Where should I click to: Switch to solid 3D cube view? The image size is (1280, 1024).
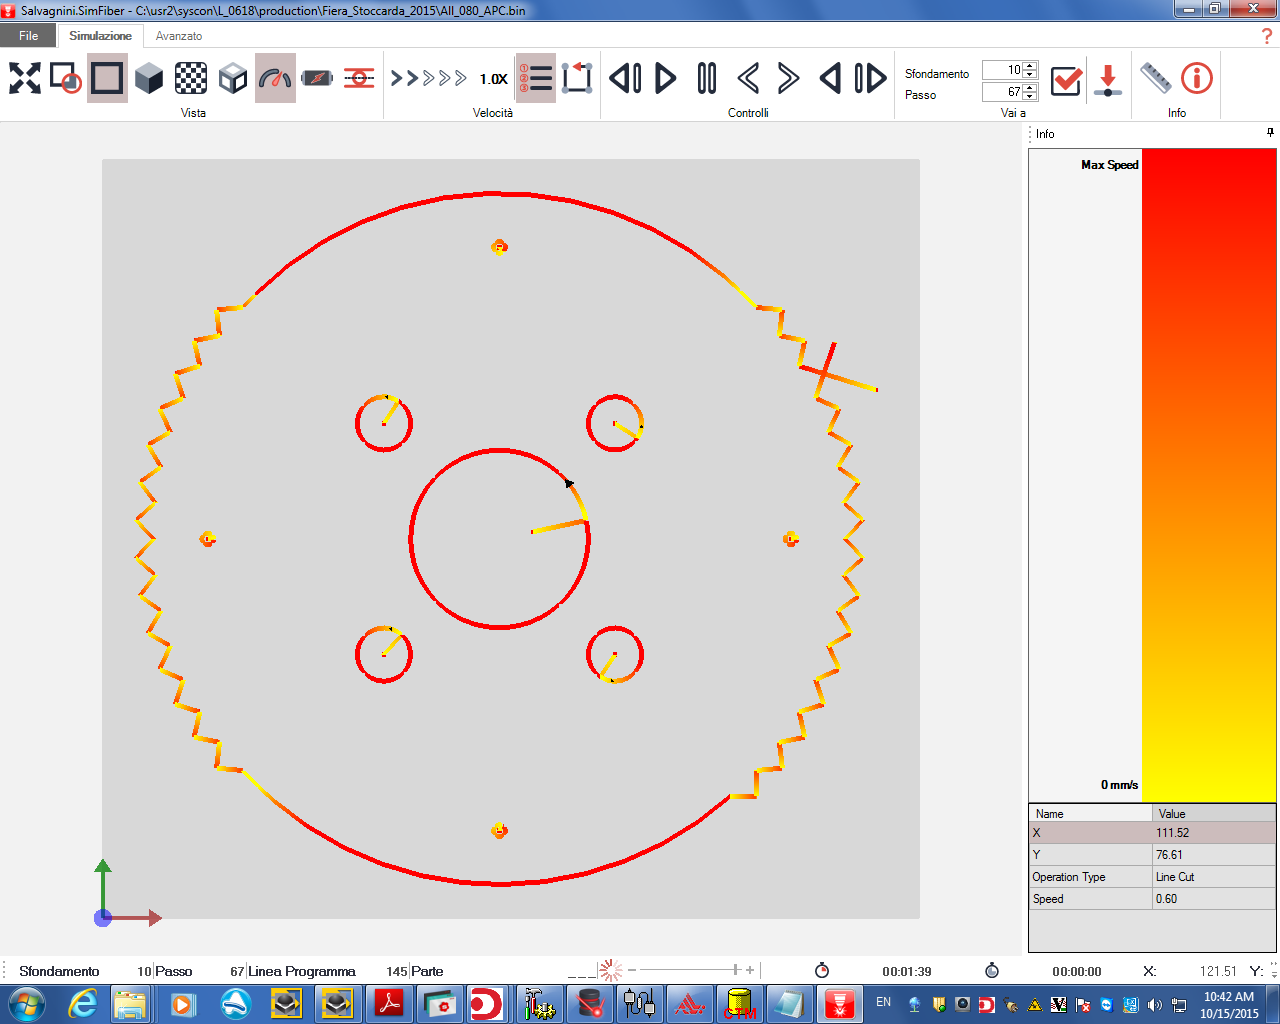[149, 78]
